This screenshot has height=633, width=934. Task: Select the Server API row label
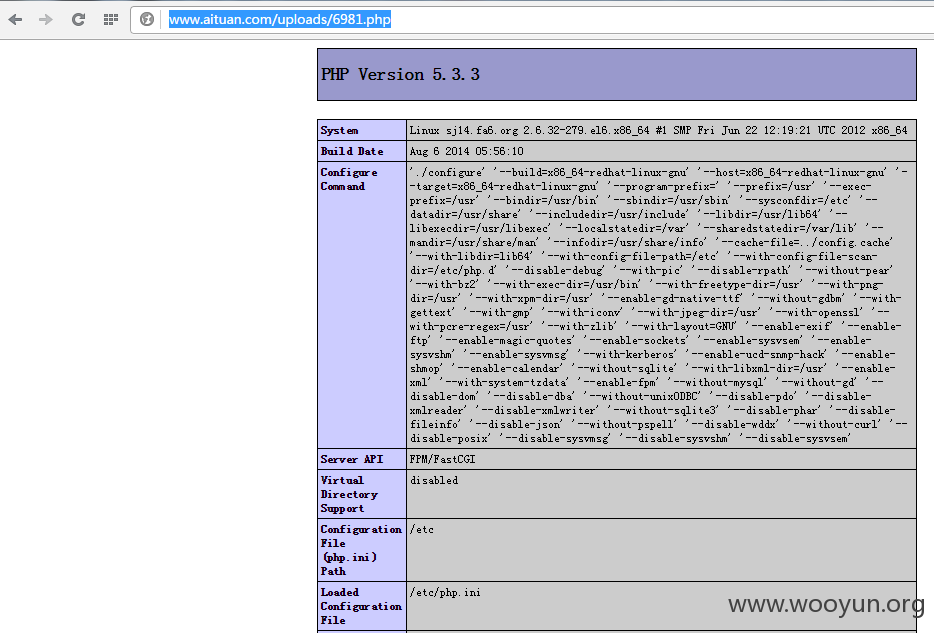352,459
